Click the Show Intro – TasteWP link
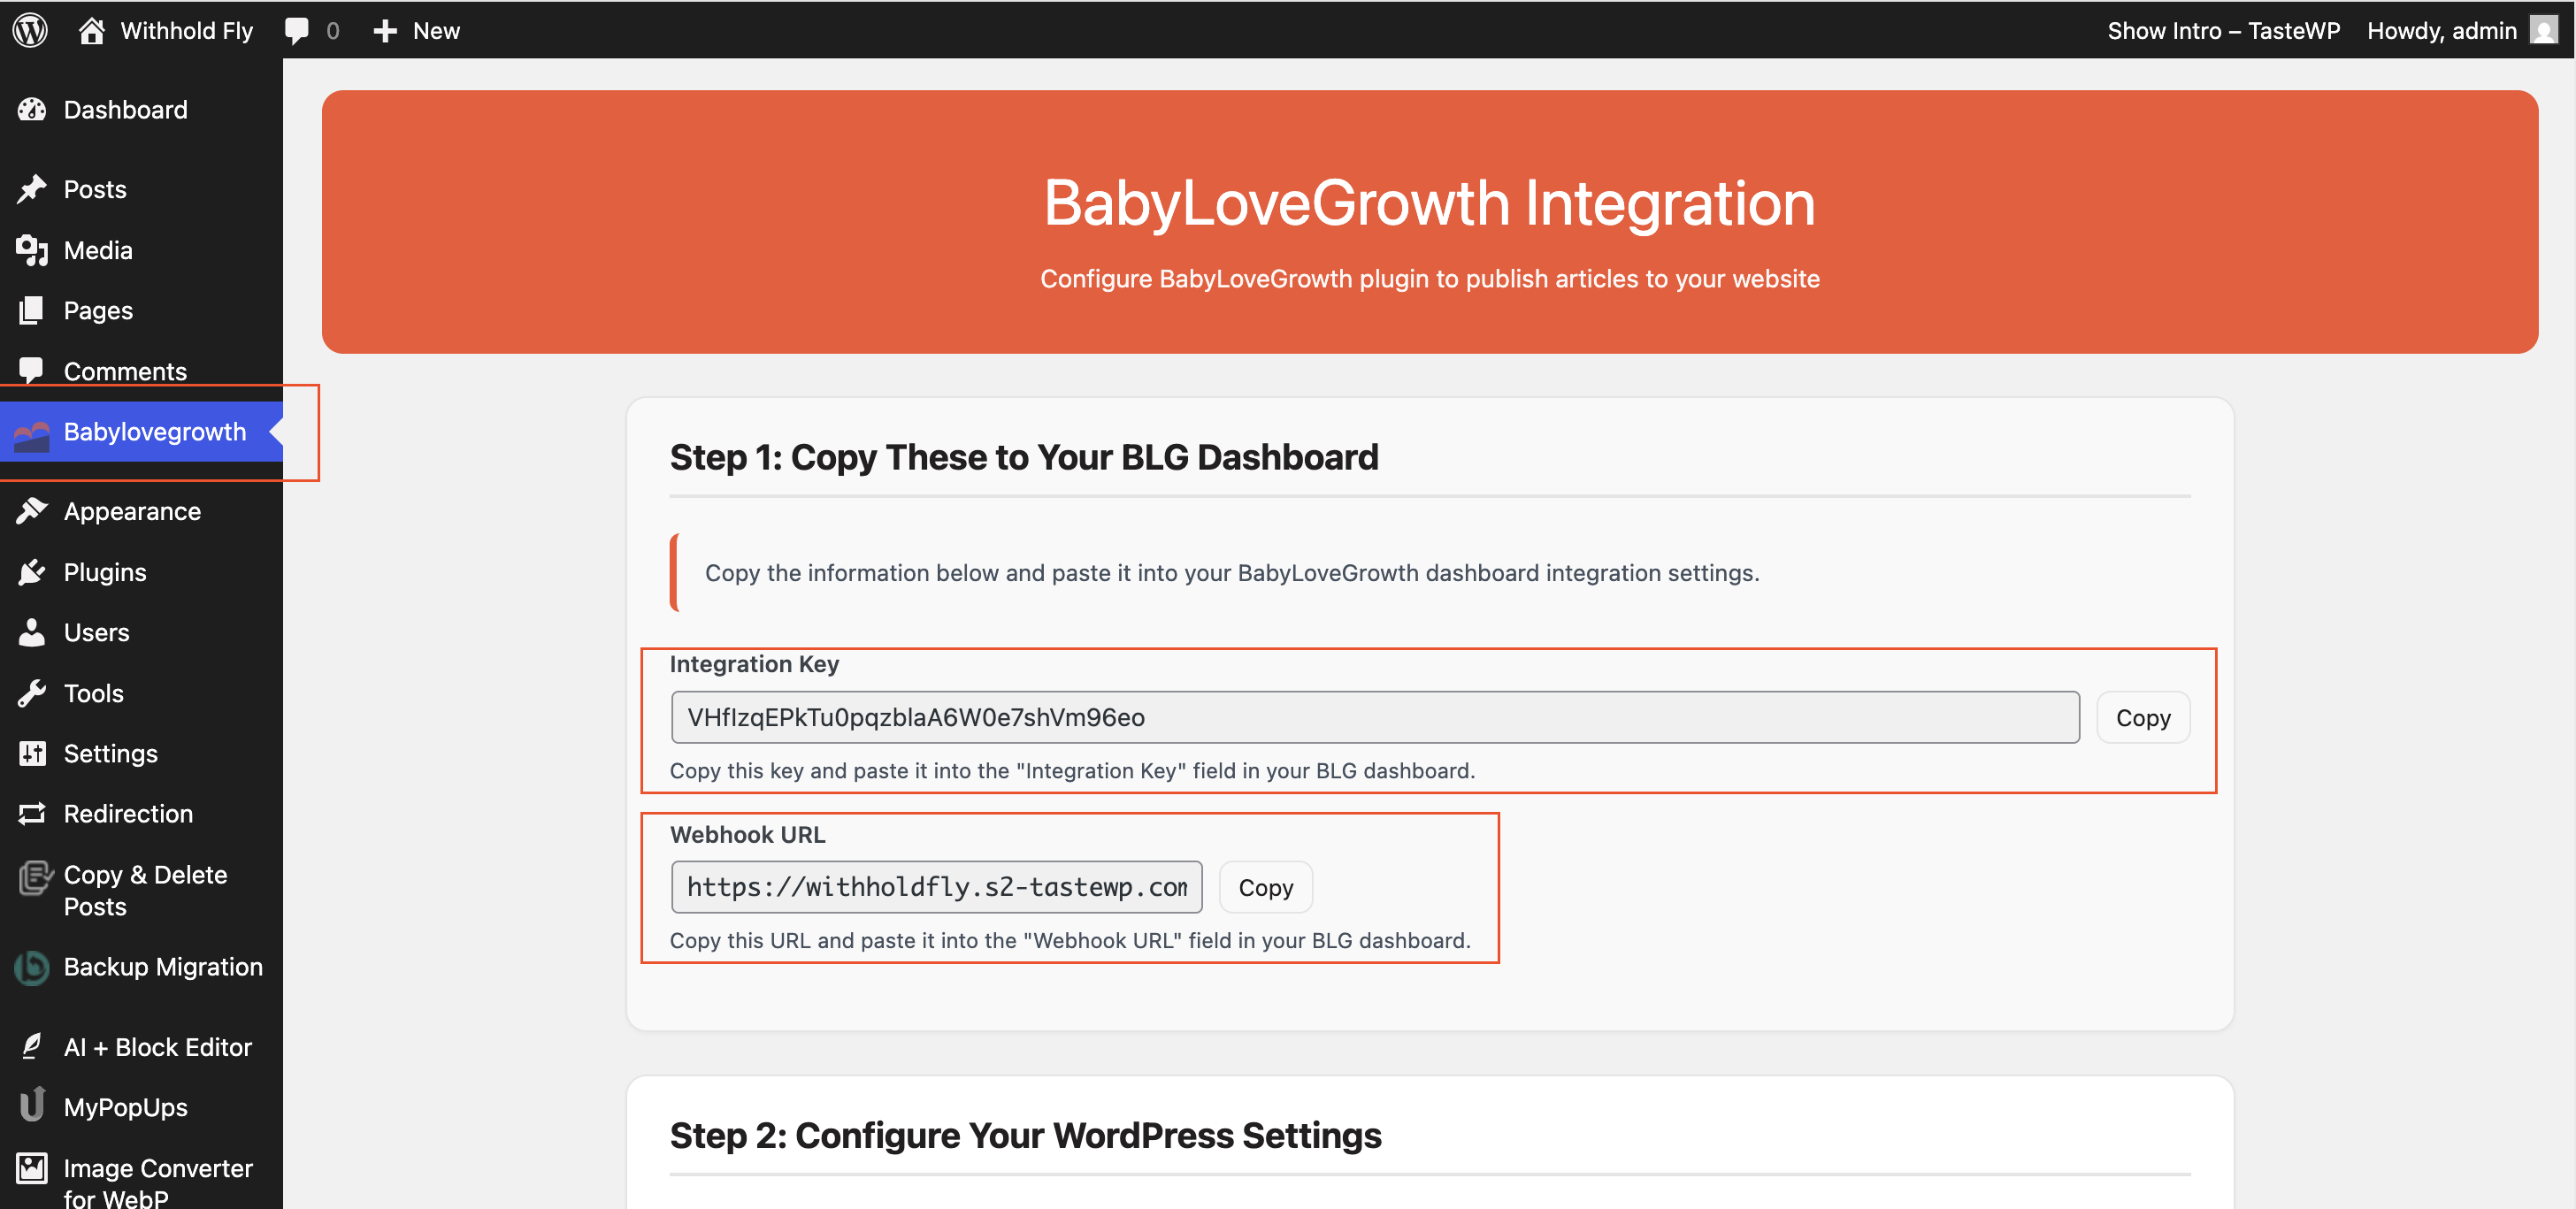Screen dimensions: 2576x1209 [2223, 30]
